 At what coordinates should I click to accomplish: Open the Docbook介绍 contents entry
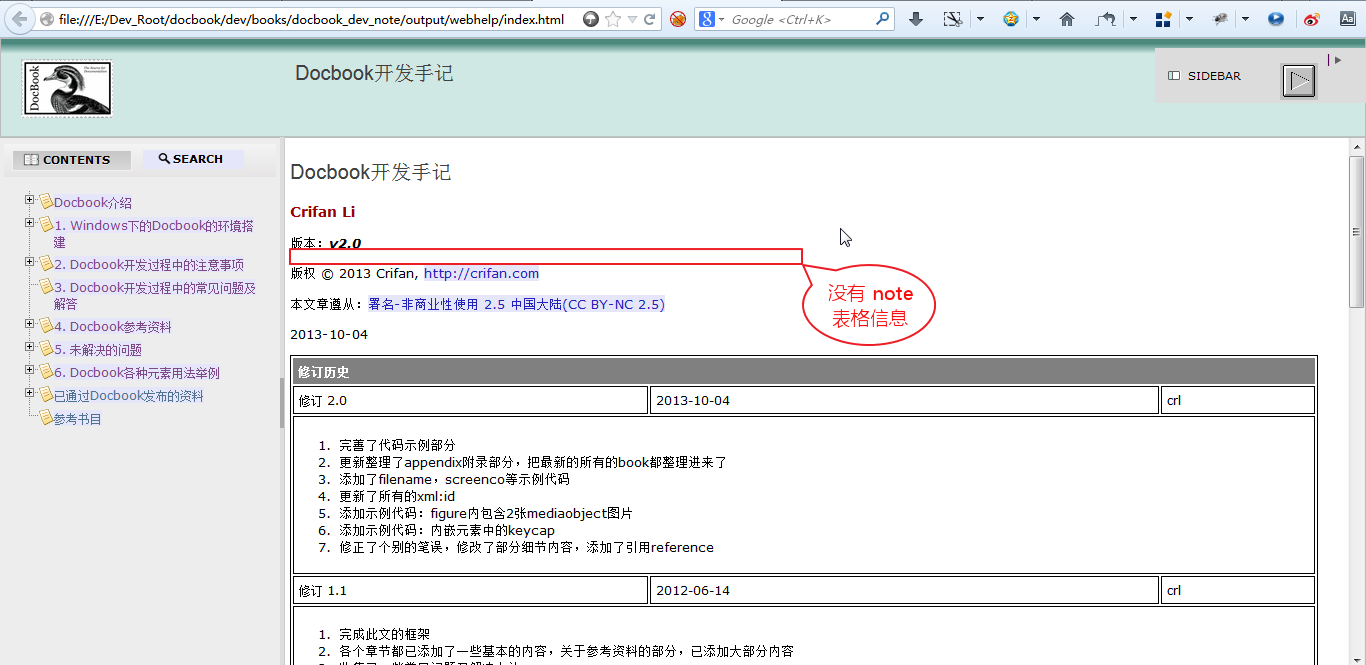pos(93,202)
